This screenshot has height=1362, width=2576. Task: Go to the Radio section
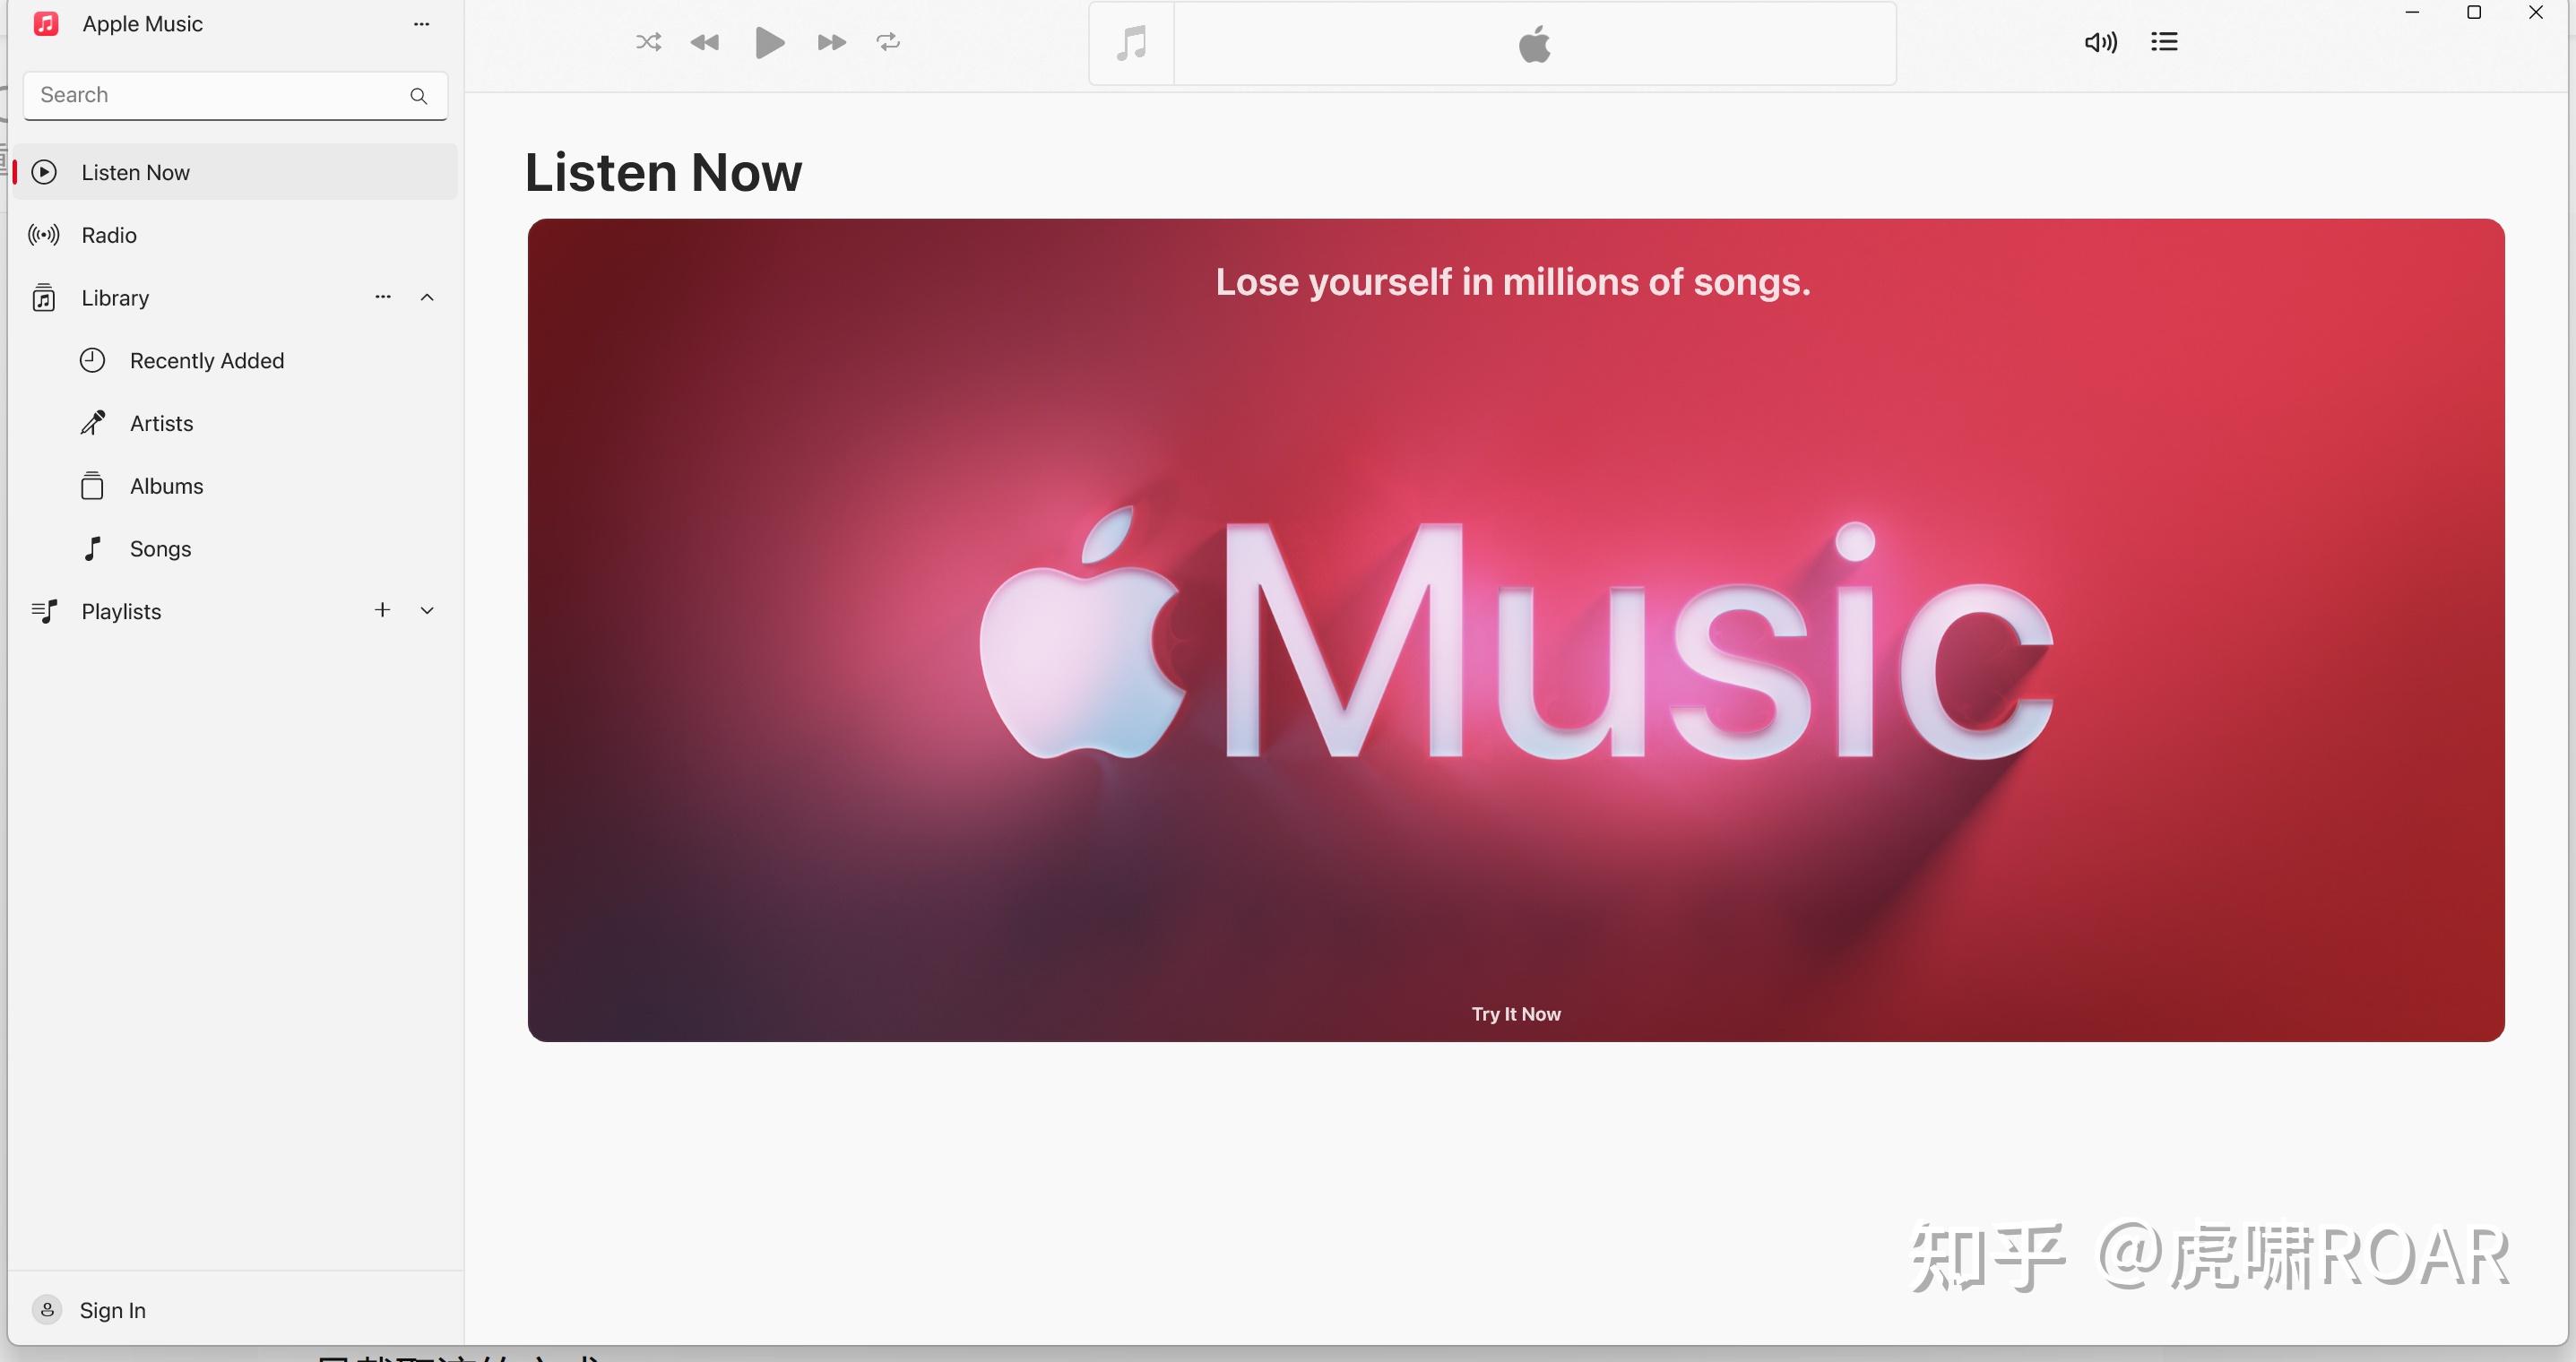coord(235,235)
